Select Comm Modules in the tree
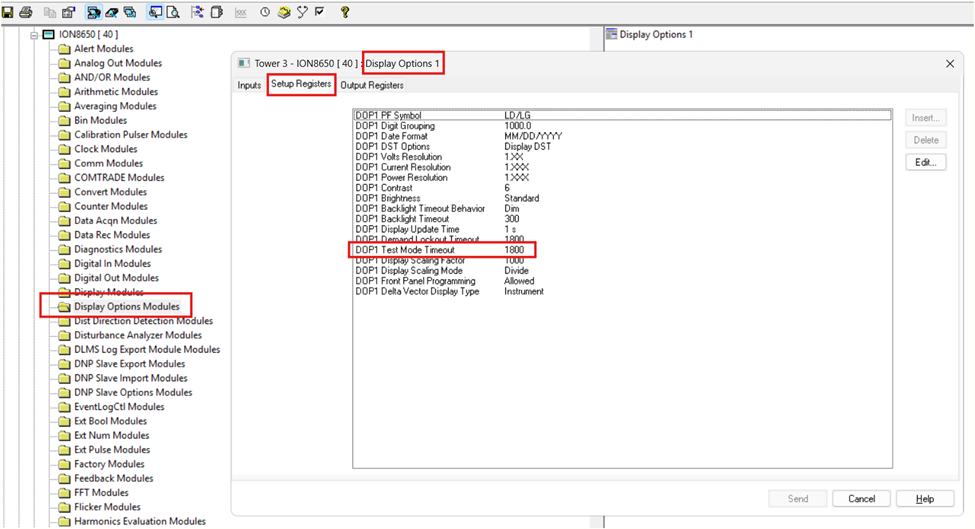Viewport: 975px width, 529px height. (x=109, y=163)
